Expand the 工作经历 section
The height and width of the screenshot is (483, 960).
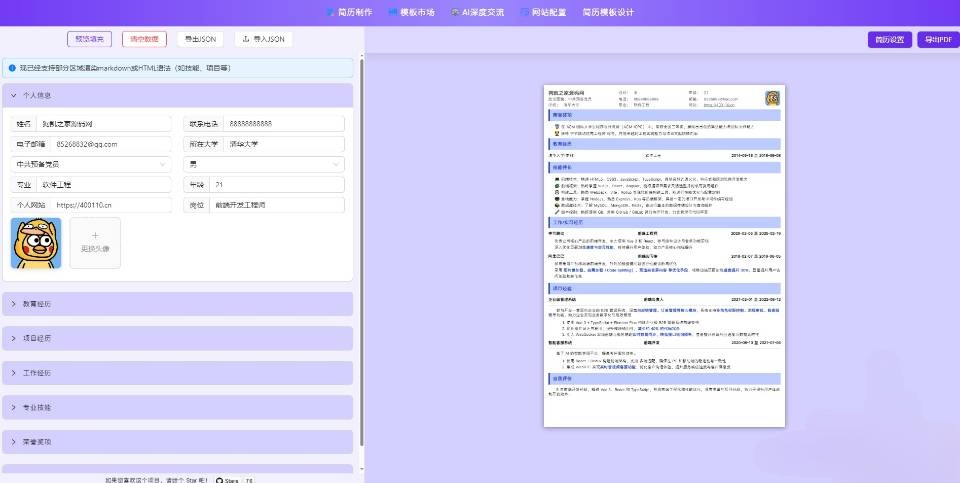[178, 373]
